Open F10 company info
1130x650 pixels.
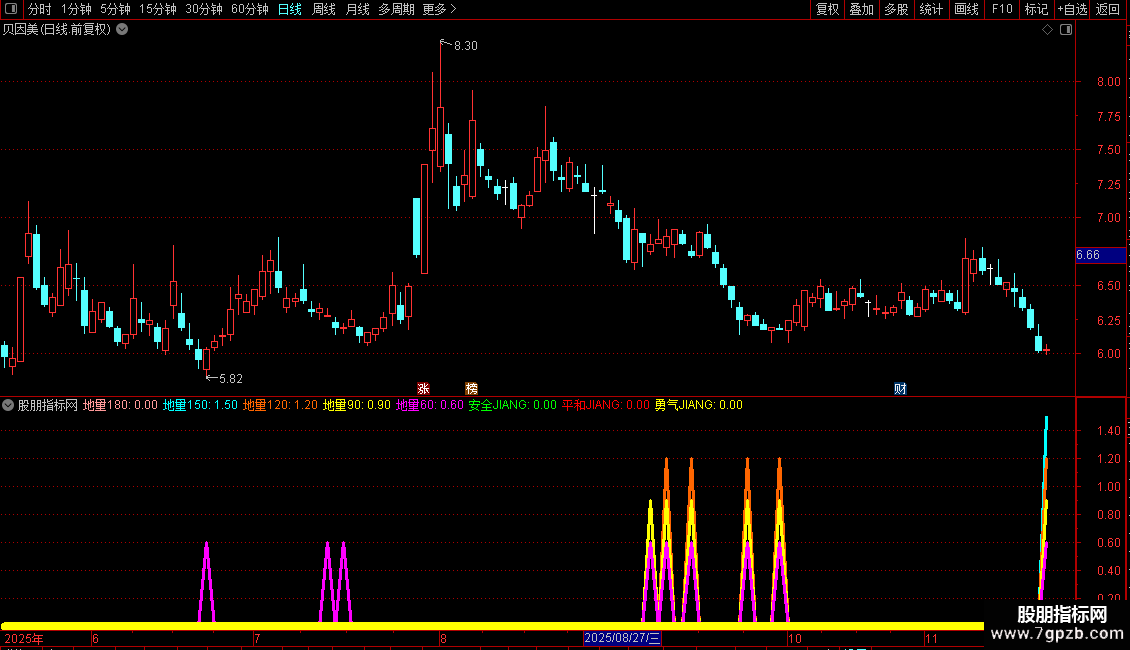1002,9
